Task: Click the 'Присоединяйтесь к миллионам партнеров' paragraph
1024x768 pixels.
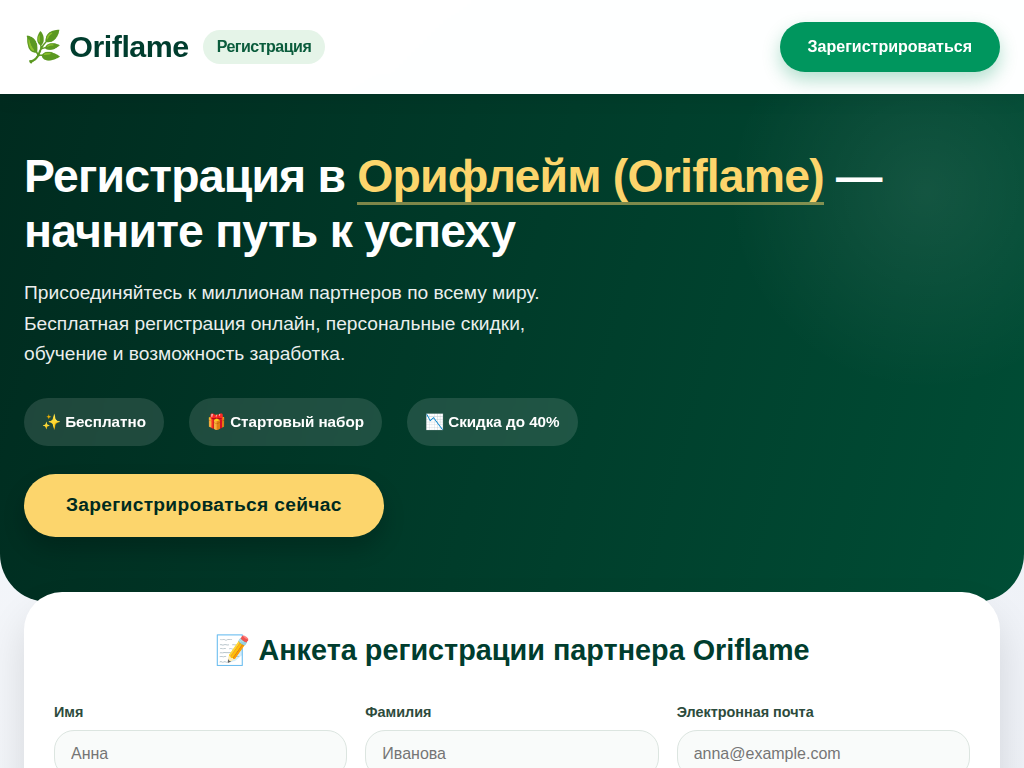Action: (281, 323)
